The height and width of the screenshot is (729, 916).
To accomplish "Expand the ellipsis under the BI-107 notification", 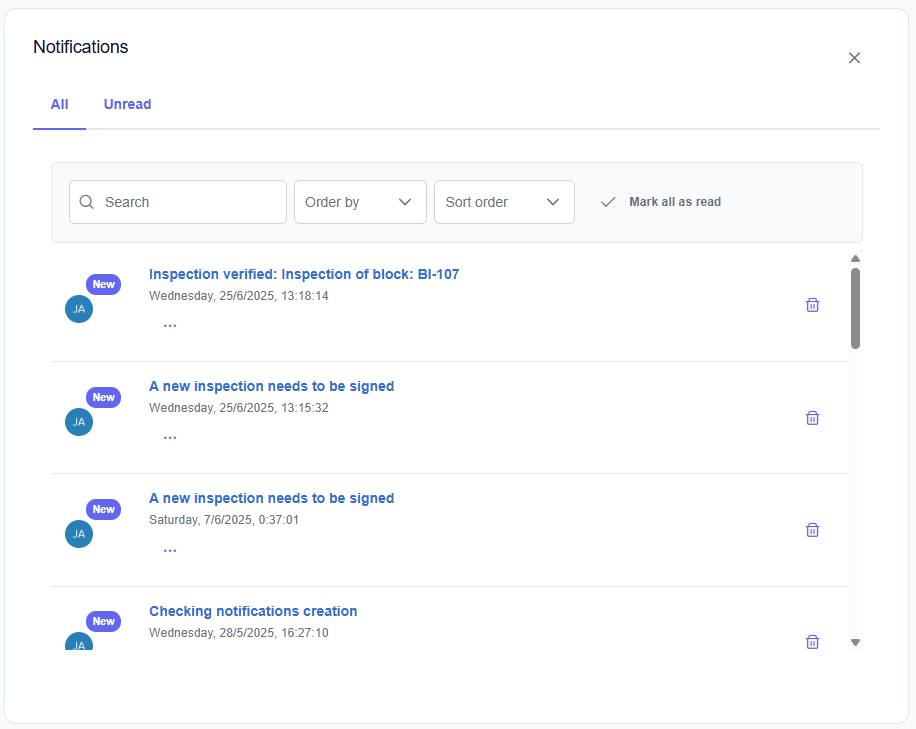I will point(170,326).
